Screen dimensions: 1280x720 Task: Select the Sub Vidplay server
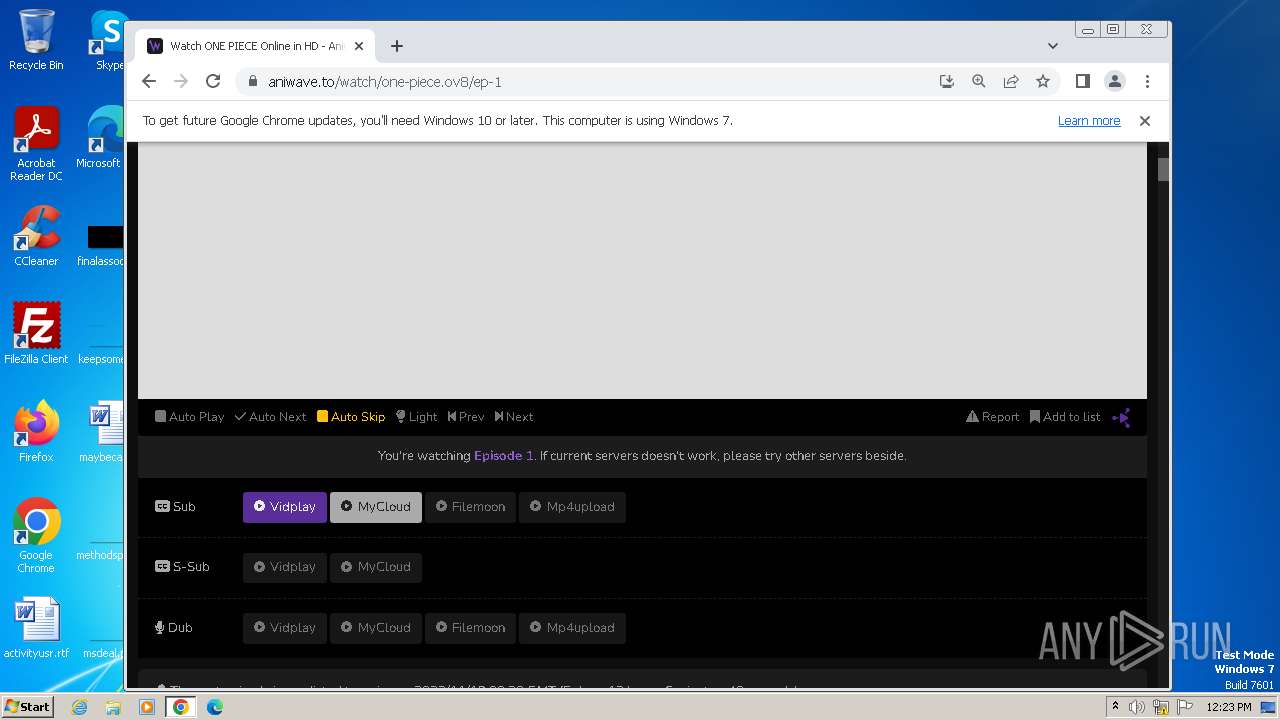(285, 507)
